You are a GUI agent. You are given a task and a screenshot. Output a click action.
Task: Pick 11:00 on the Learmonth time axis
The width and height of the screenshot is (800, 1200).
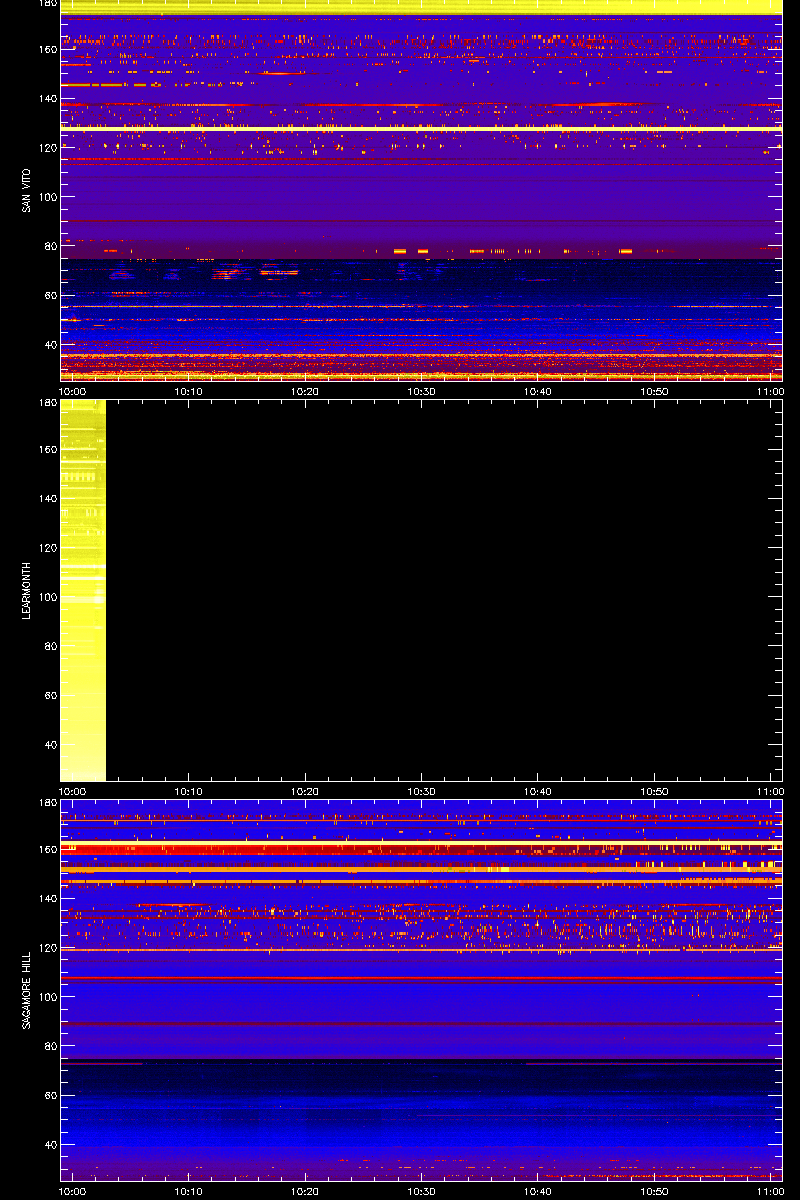[770, 791]
